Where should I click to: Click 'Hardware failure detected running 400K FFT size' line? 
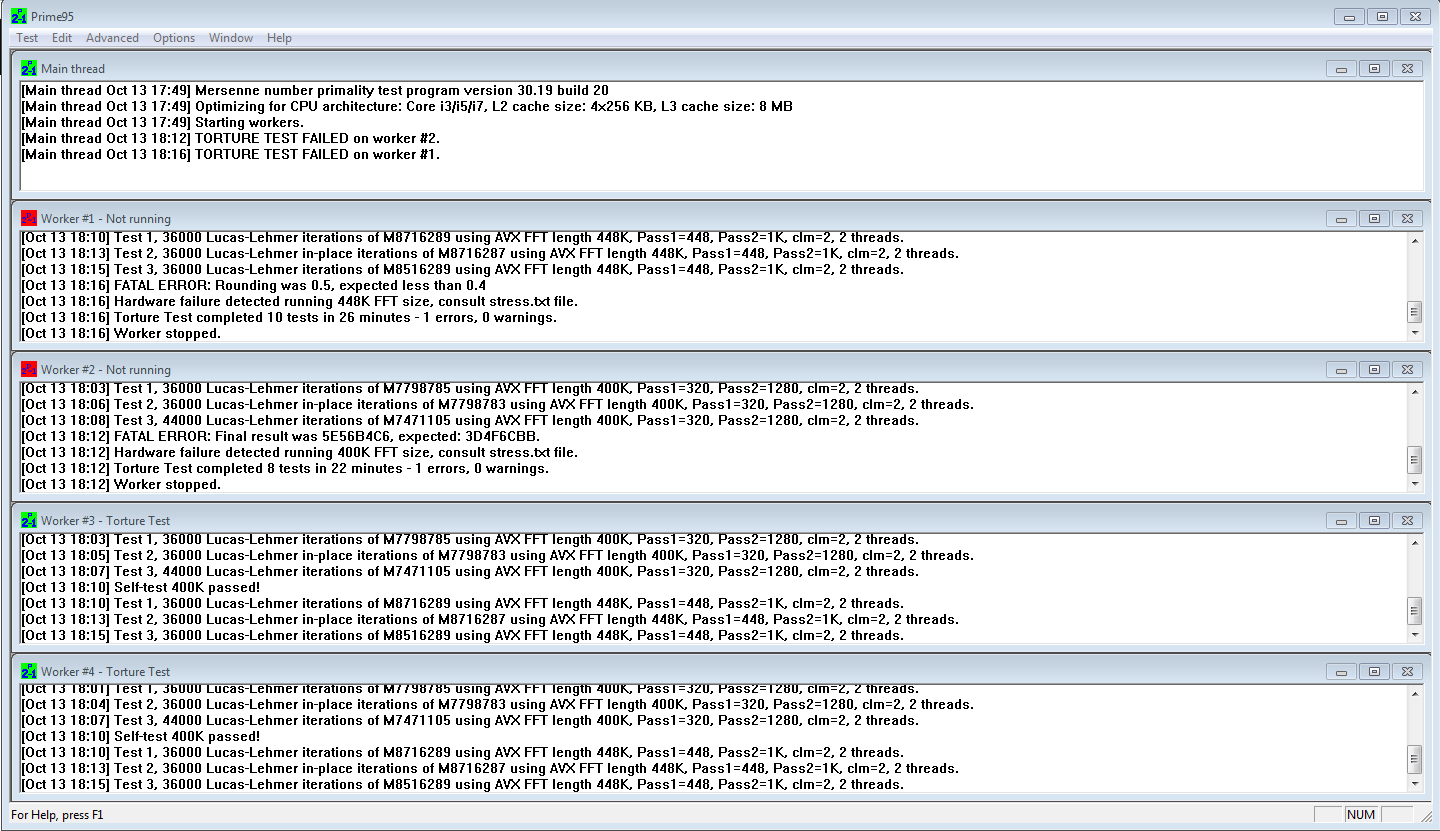coord(300,452)
